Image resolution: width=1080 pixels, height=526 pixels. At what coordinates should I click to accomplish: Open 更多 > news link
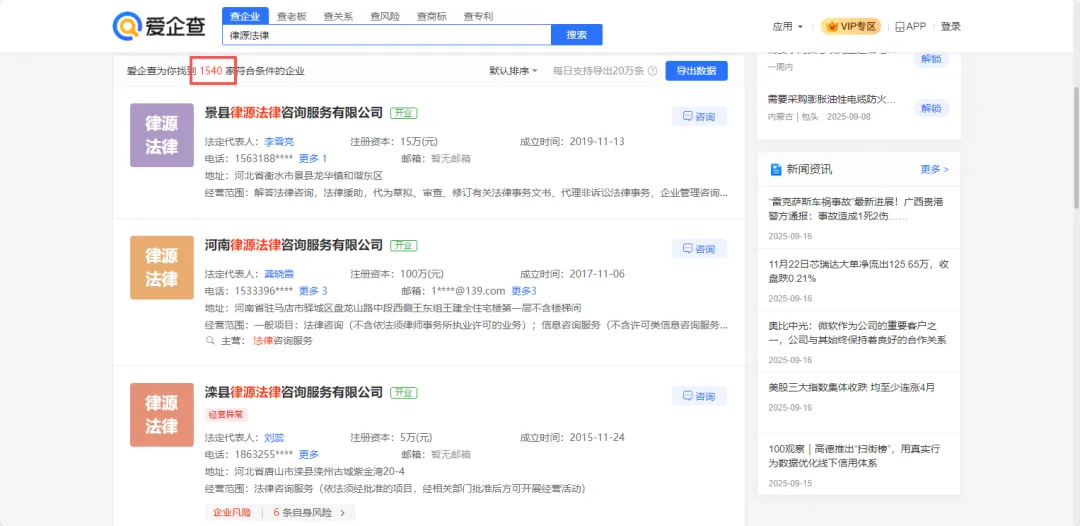(935, 169)
